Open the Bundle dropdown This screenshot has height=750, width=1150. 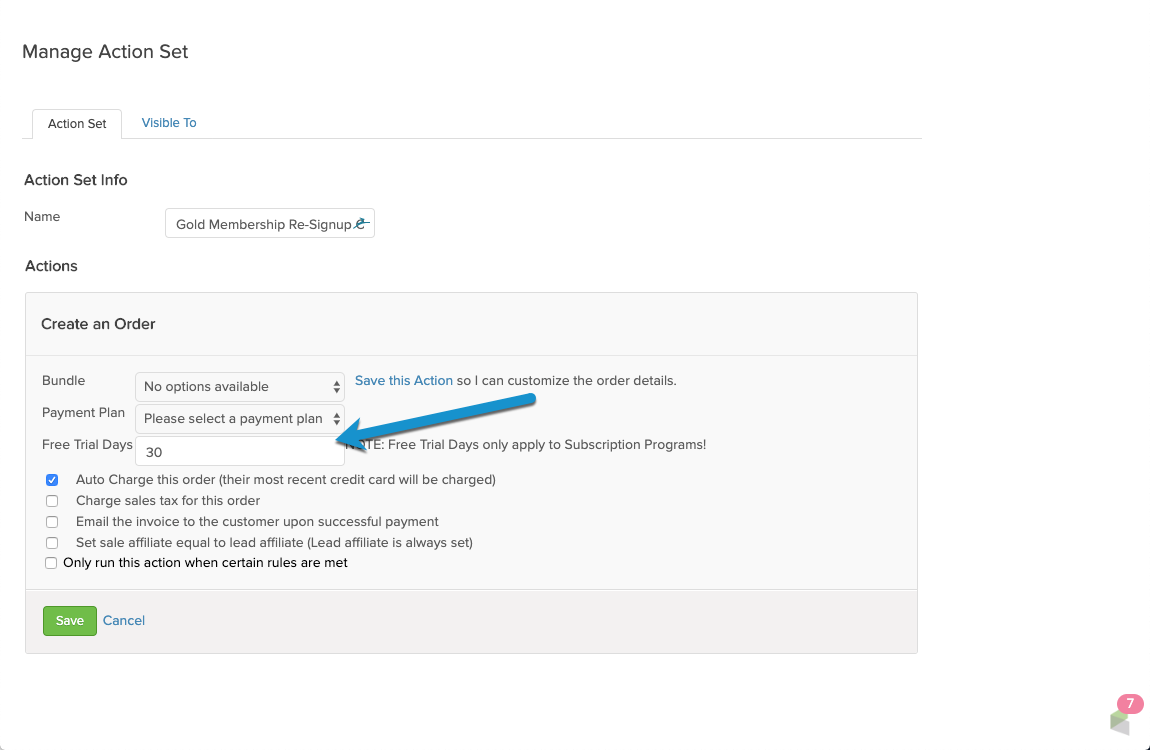coord(240,387)
